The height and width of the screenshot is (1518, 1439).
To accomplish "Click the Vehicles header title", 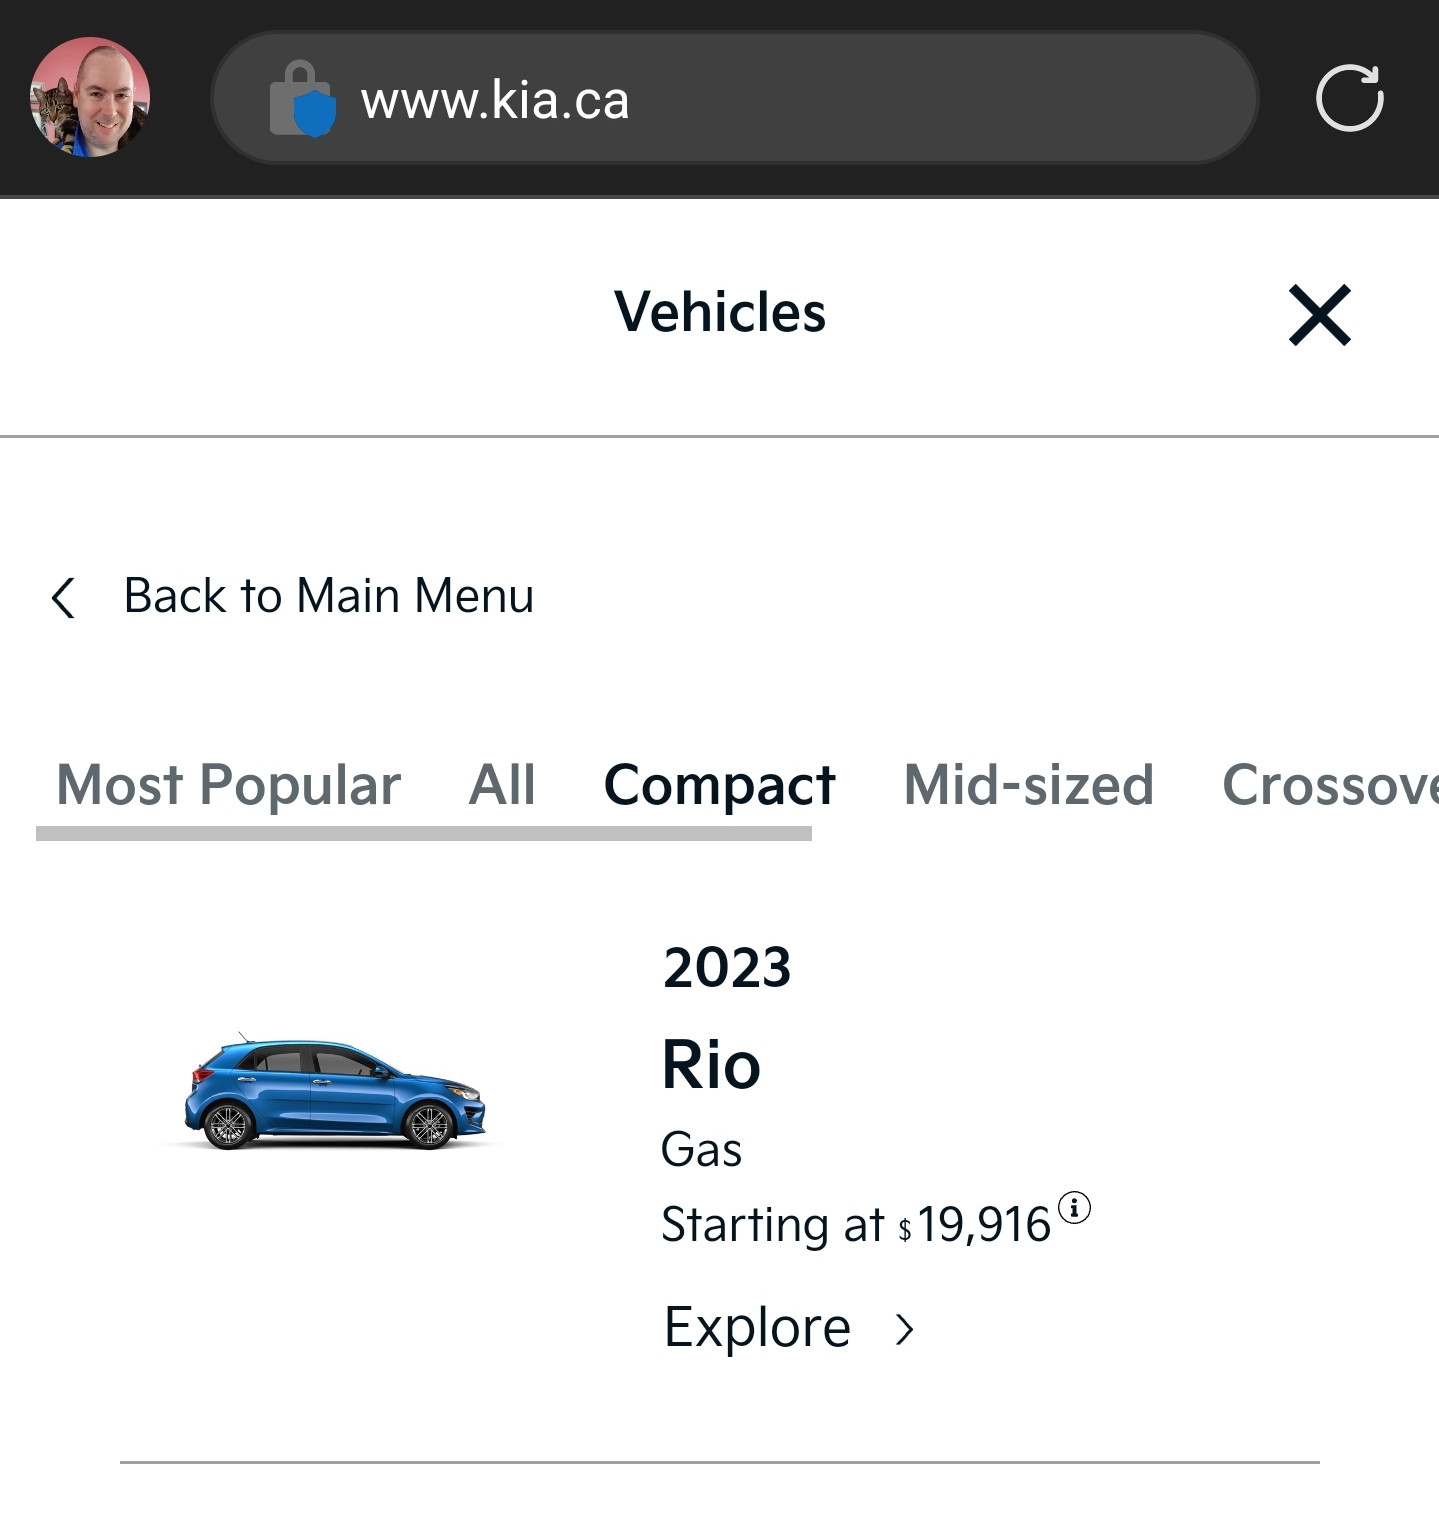I will [720, 312].
